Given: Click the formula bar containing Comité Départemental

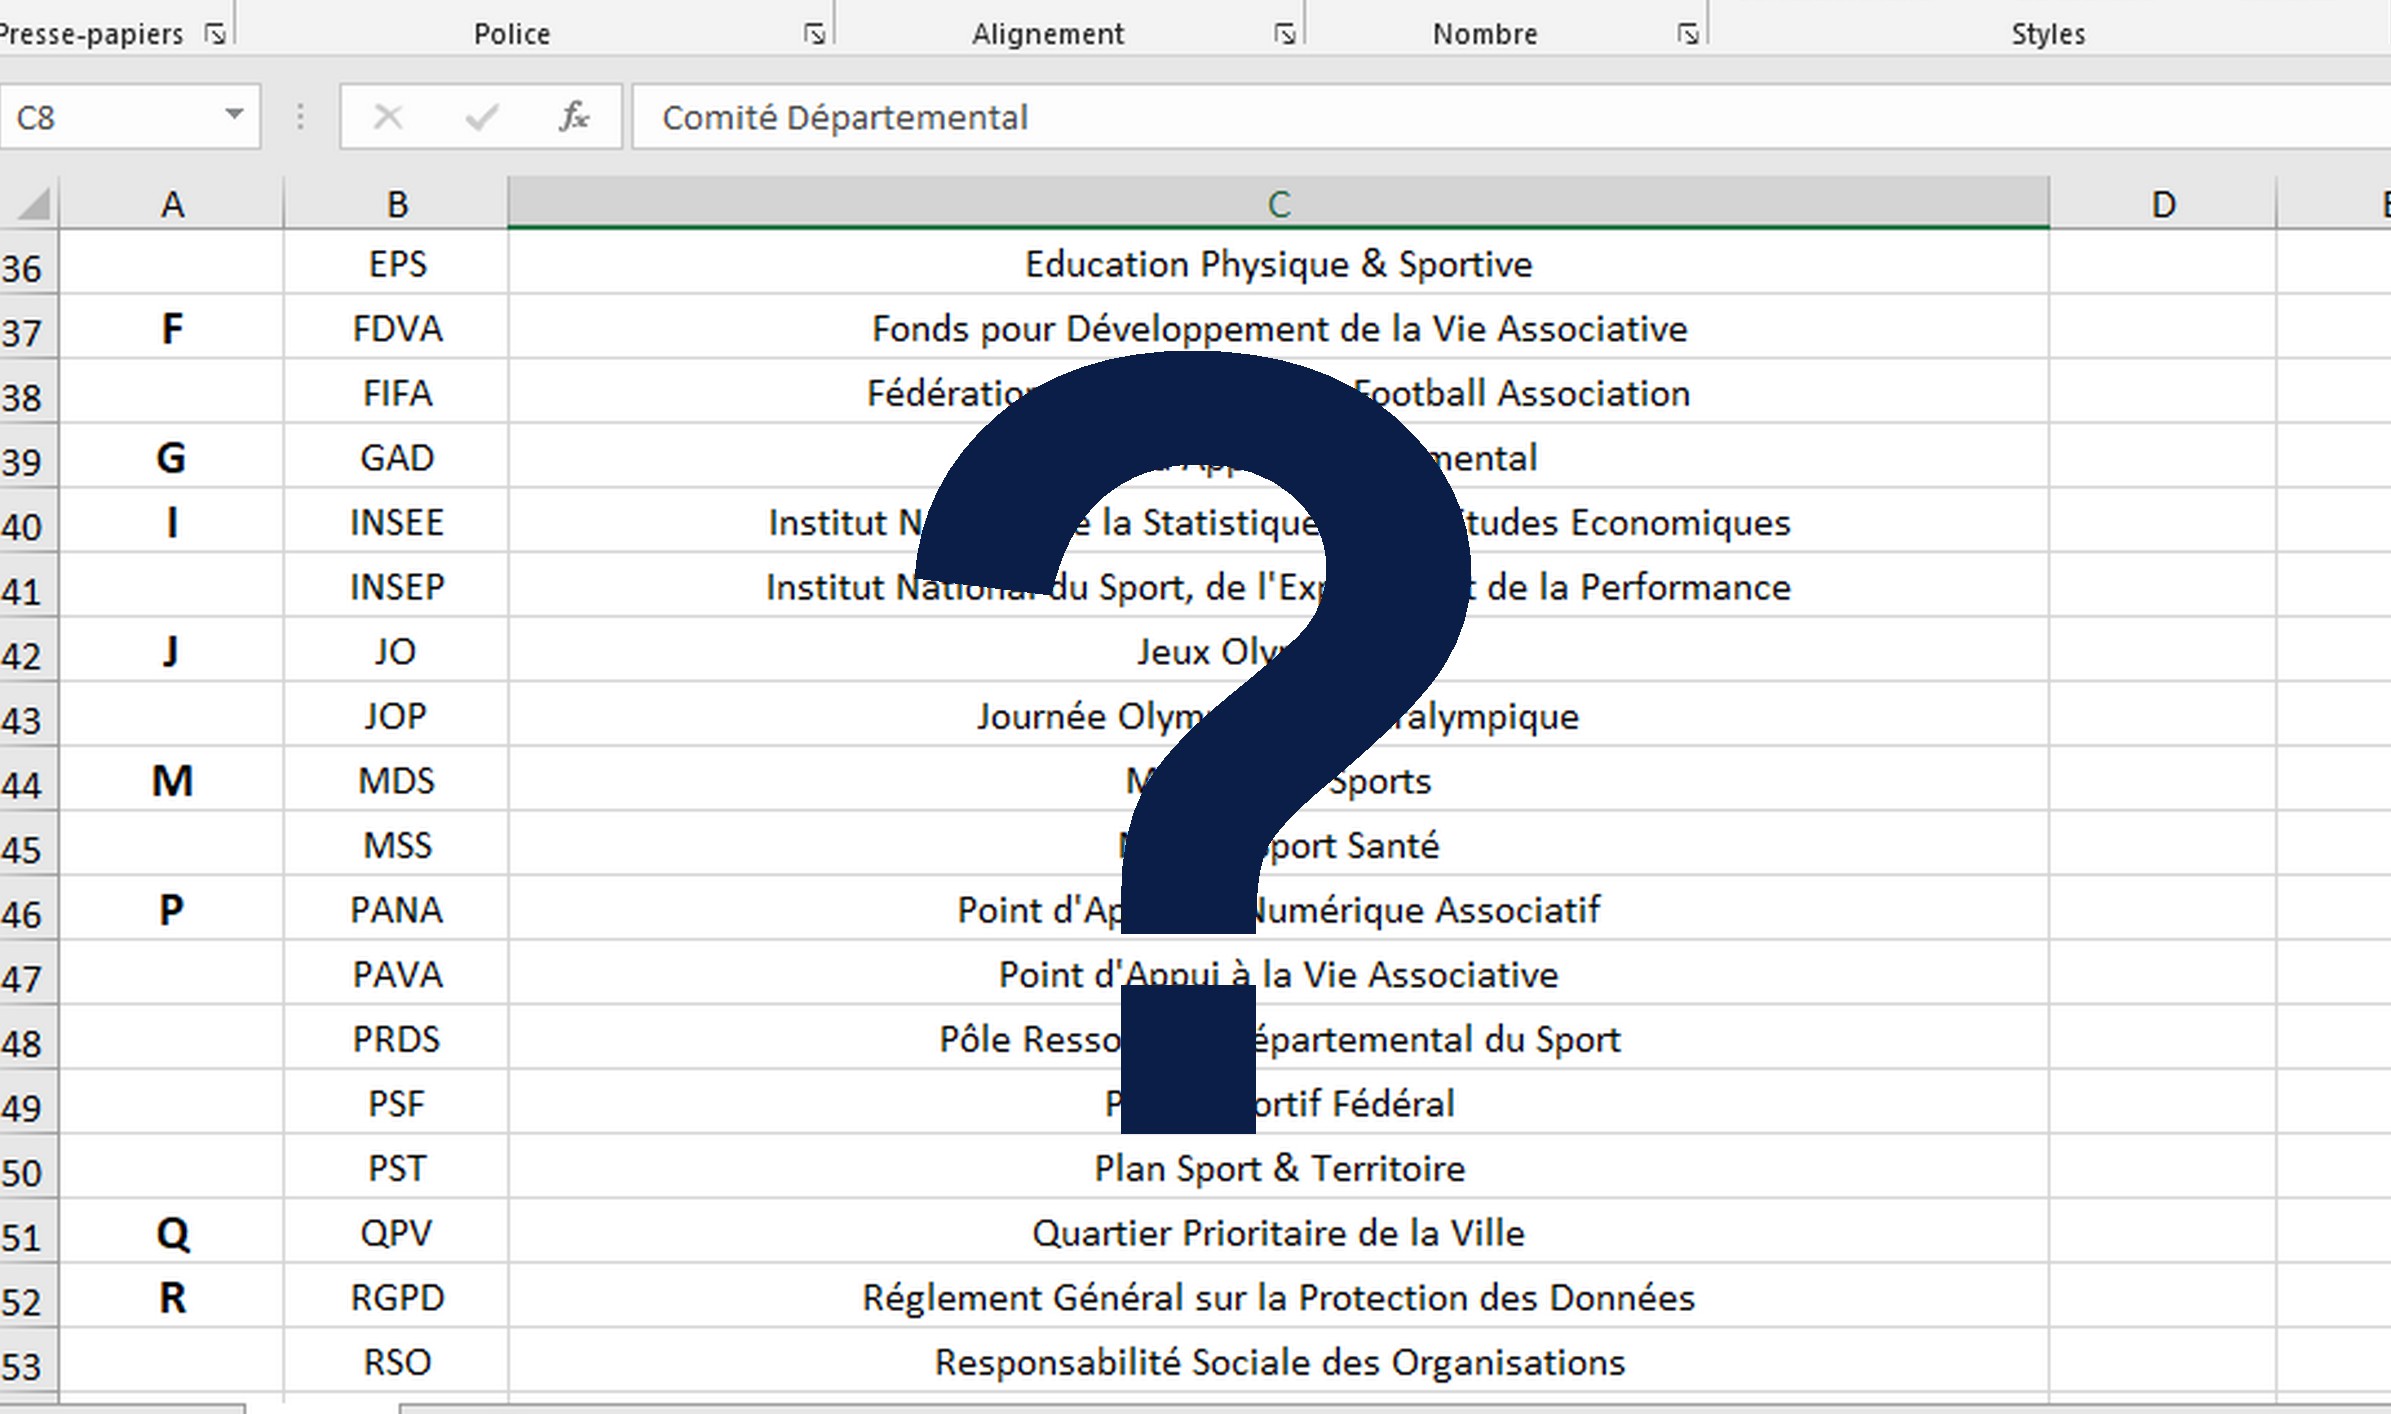Looking at the screenshot, I should (1400, 118).
